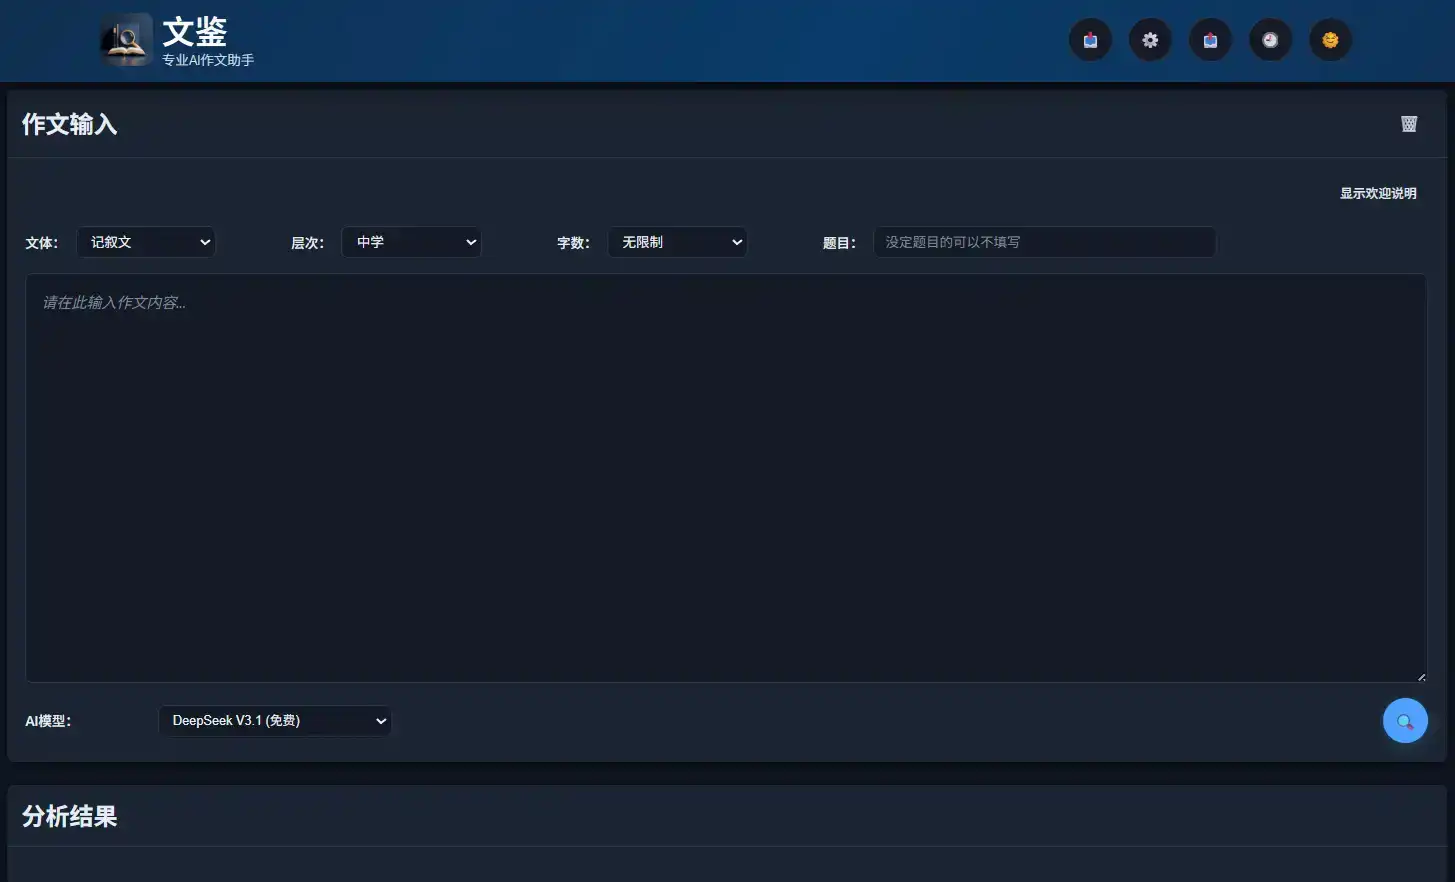Clear the essay with the trash bin icon
This screenshot has height=882, width=1455.
tap(1409, 124)
